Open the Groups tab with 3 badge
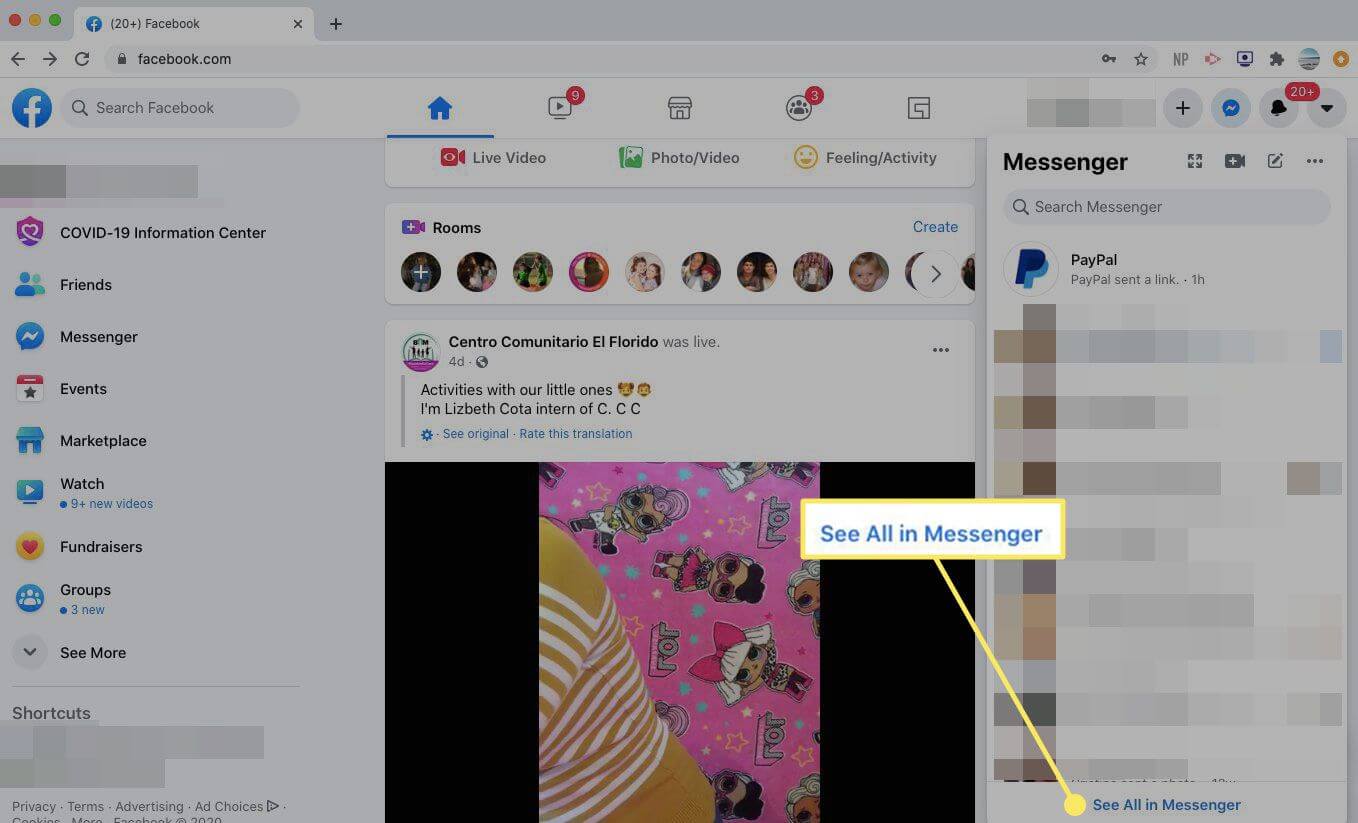Viewport: 1358px width, 823px height. point(799,108)
